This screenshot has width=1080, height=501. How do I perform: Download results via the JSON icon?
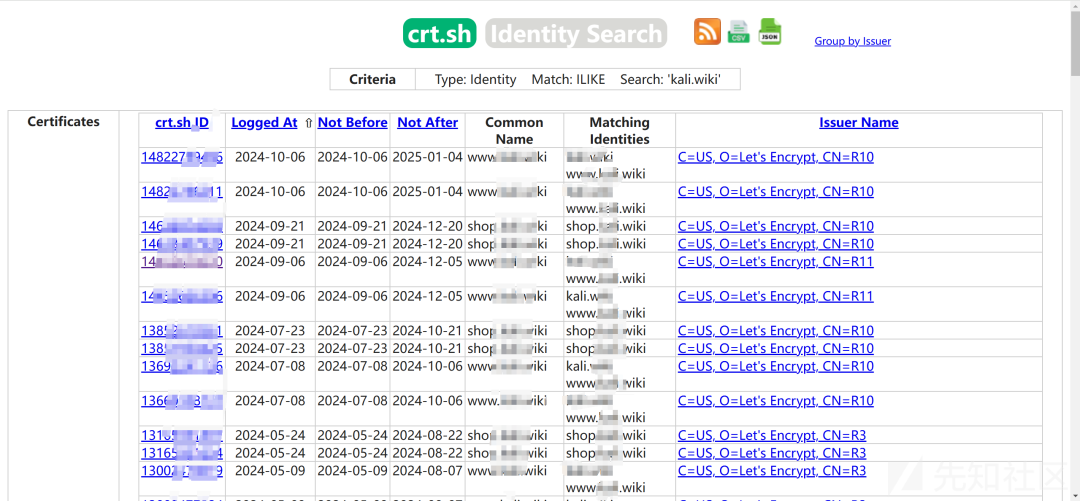(770, 32)
